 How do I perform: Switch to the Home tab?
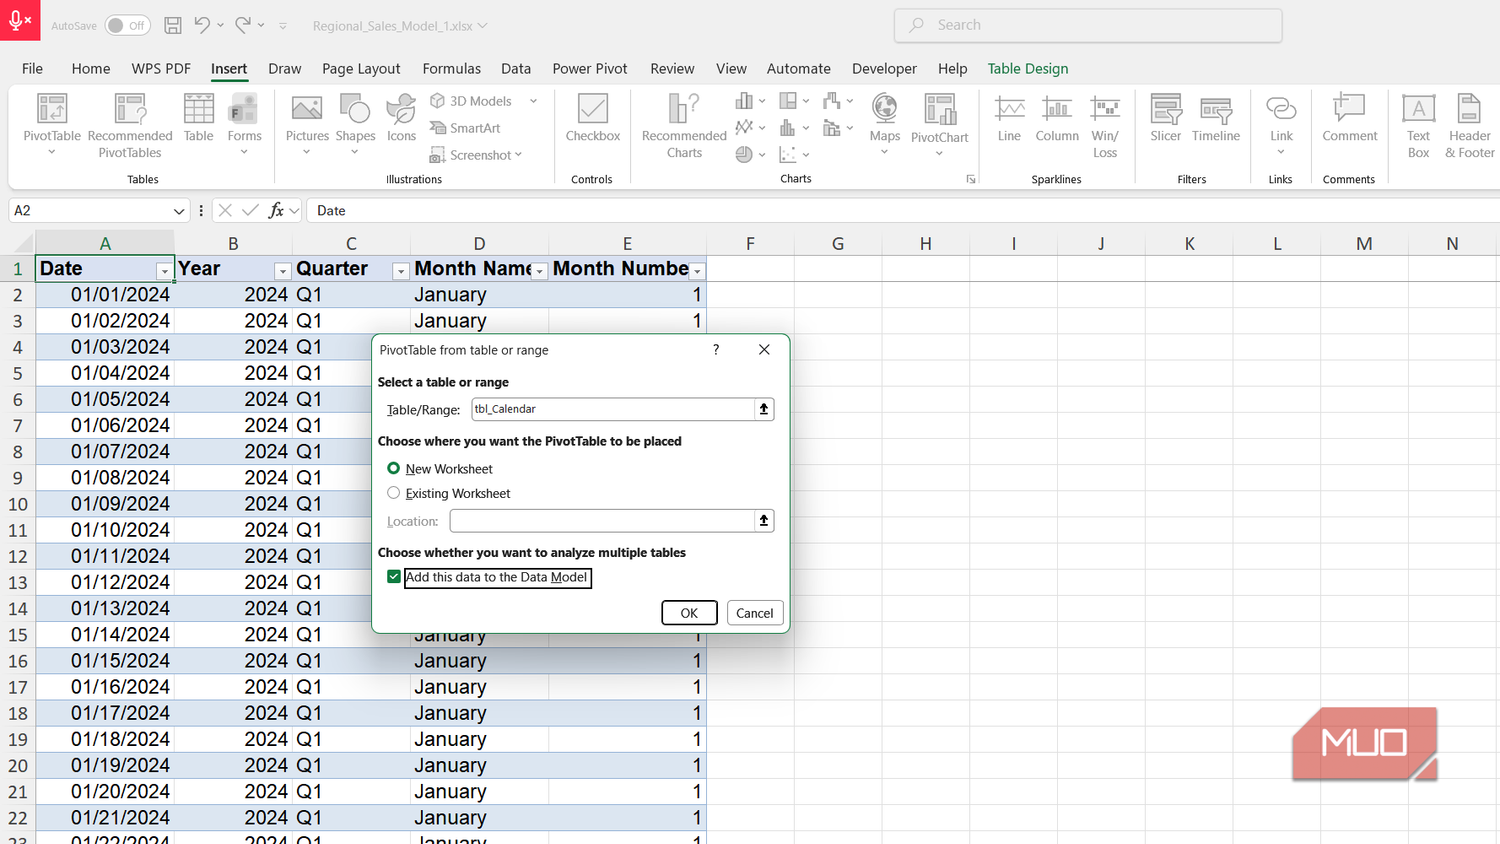[x=91, y=68]
